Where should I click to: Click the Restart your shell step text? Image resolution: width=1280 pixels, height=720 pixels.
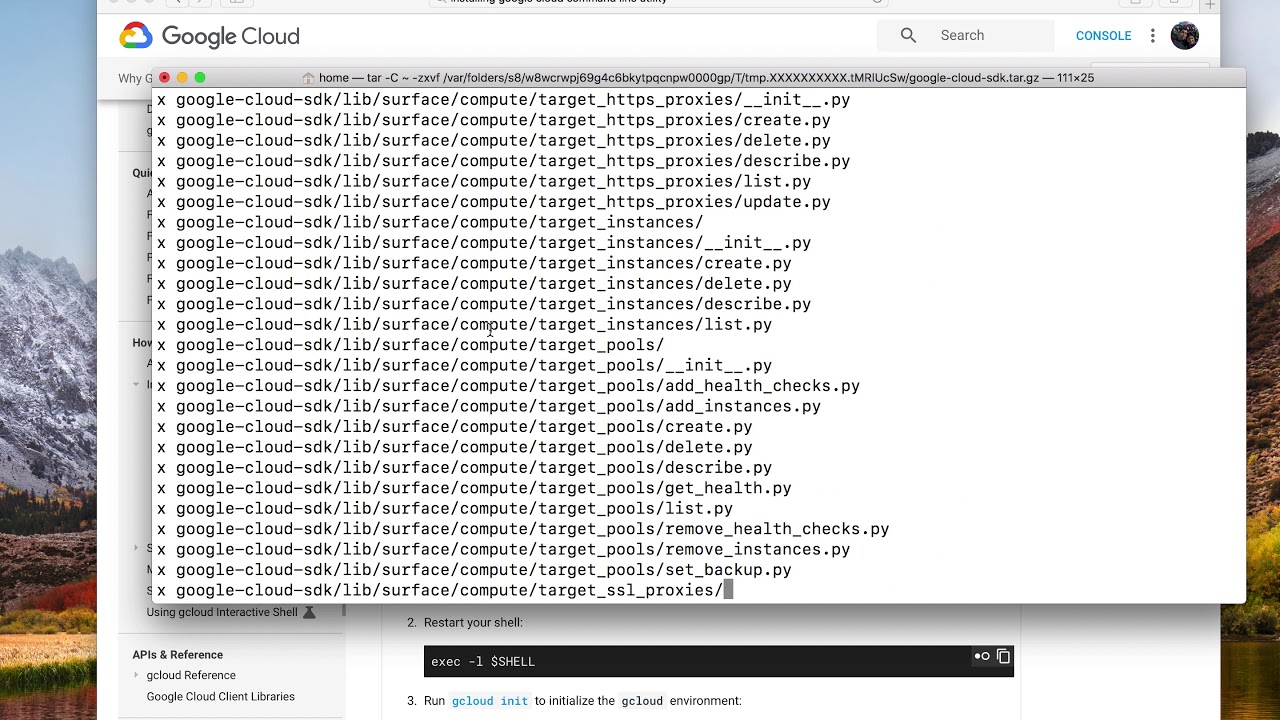click(x=473, y=622)
